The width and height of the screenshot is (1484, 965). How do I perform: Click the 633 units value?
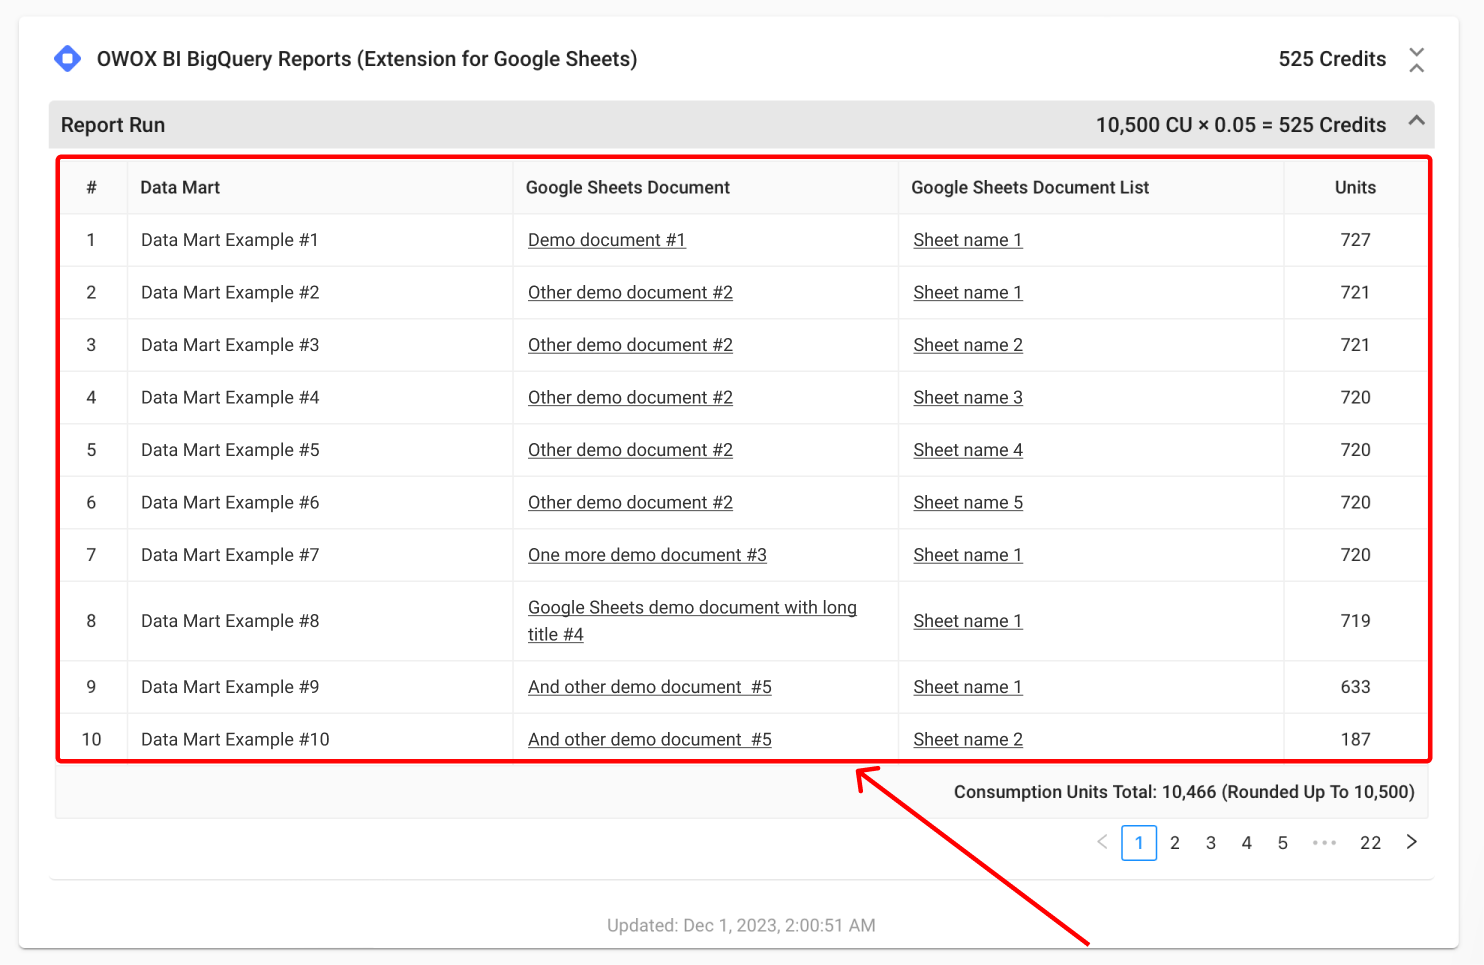tap(1355, 687)
